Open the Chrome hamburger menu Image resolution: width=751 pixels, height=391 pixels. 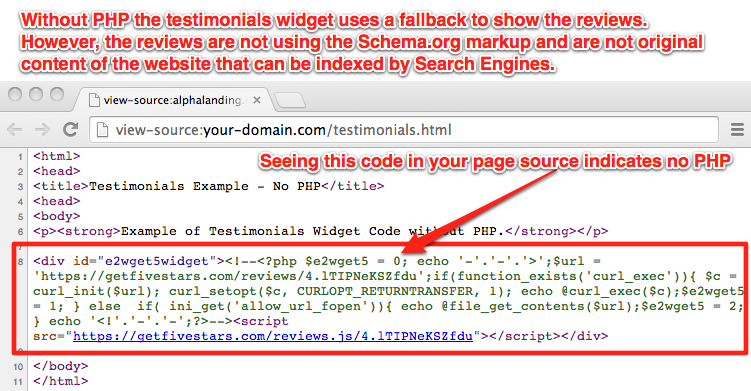point(737,129)
